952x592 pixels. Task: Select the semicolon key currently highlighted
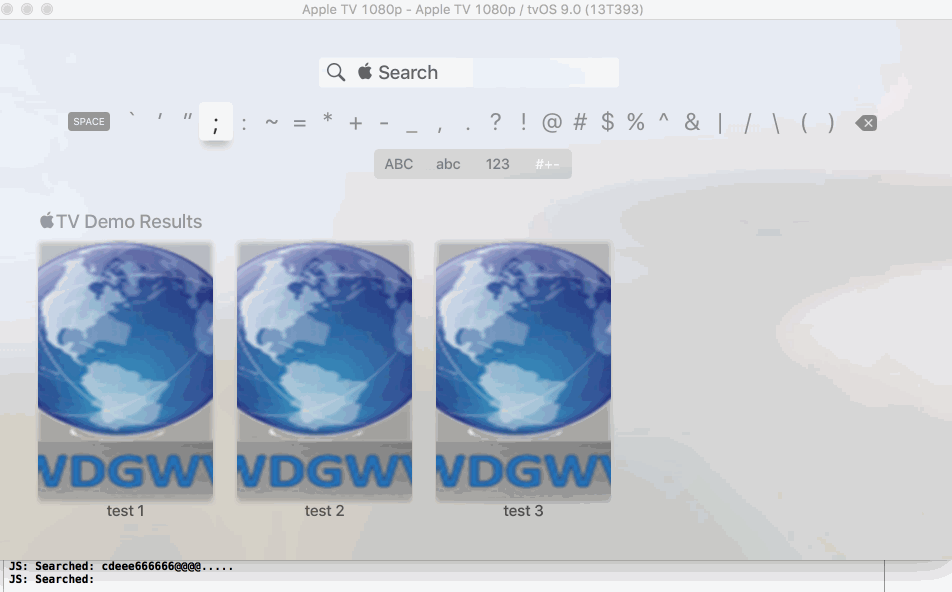coord(216,122)
